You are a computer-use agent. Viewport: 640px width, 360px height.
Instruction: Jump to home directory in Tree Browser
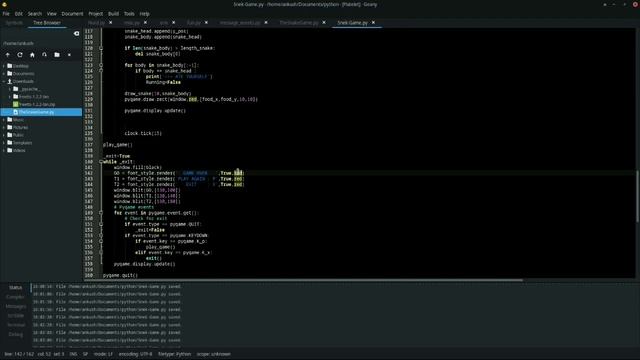(x=32, y=55)
